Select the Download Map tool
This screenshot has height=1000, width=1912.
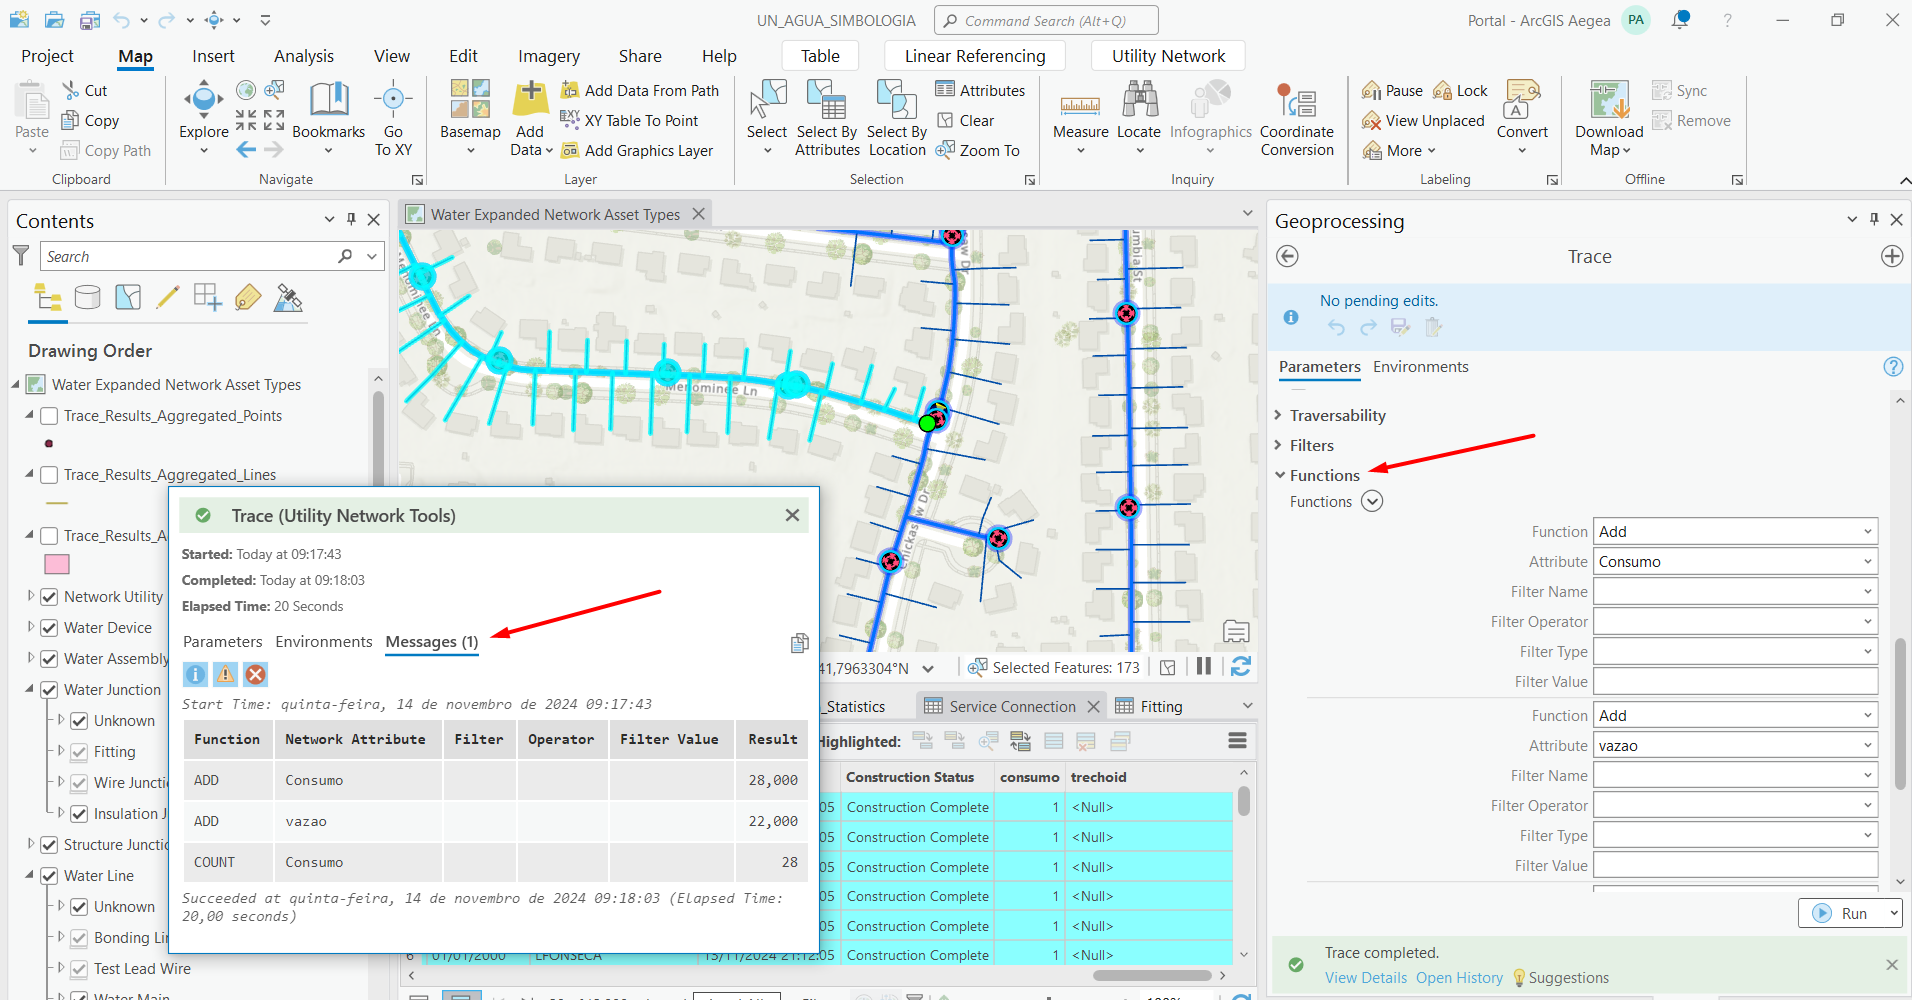click(x=1607, y=115)
